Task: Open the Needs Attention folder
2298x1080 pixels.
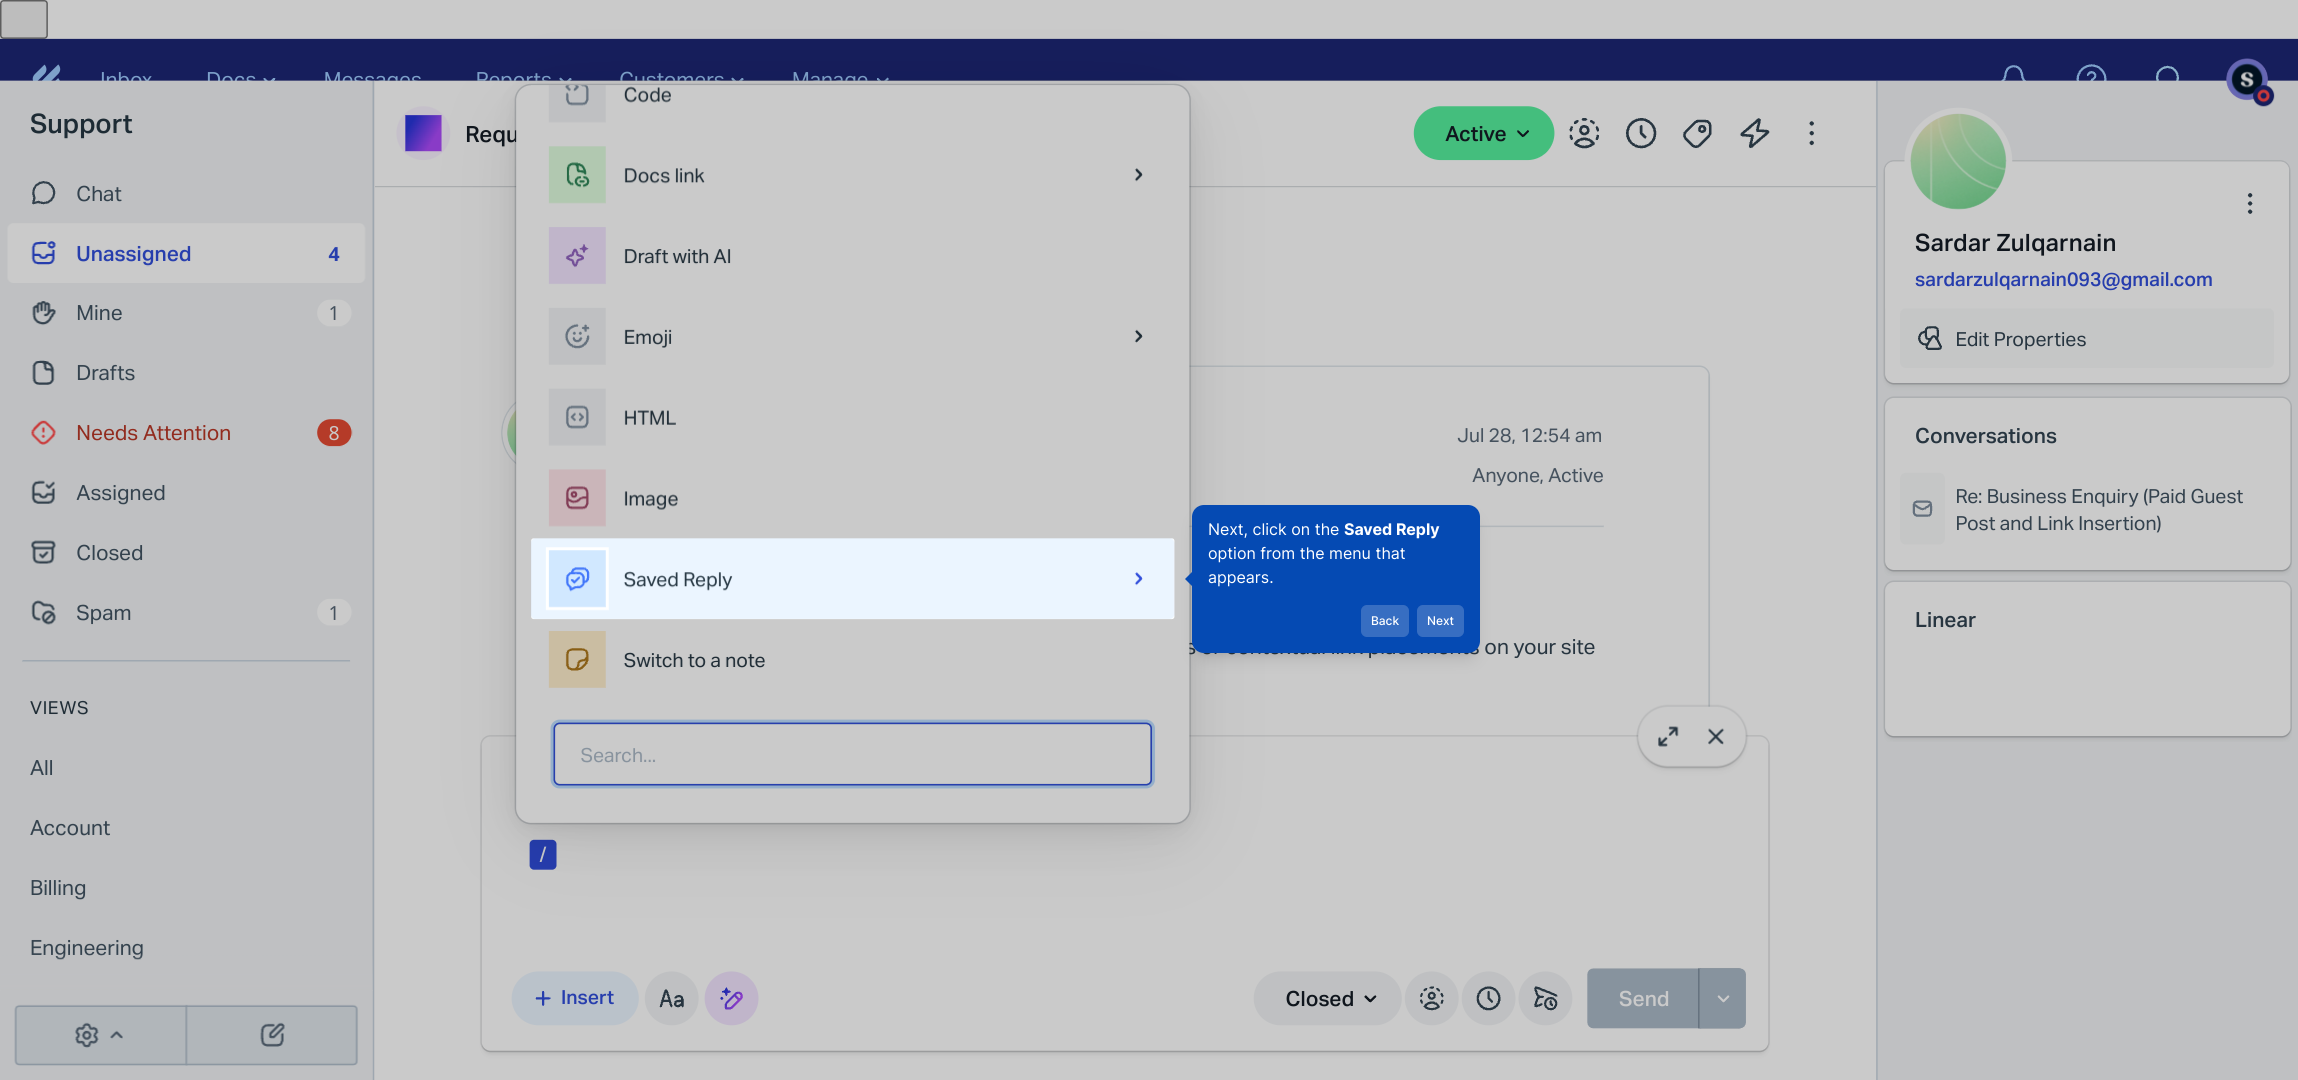Action: pos(186,433)
